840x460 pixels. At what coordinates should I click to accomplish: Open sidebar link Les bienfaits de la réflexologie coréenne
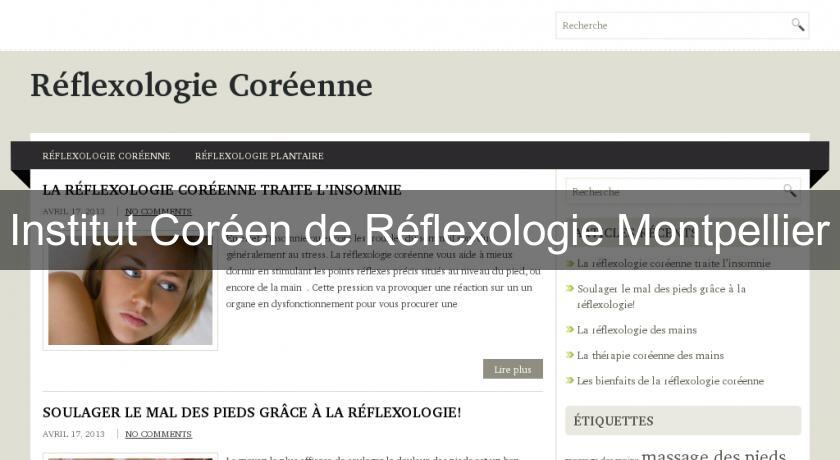pyautogui.click(x=670, y=381)
